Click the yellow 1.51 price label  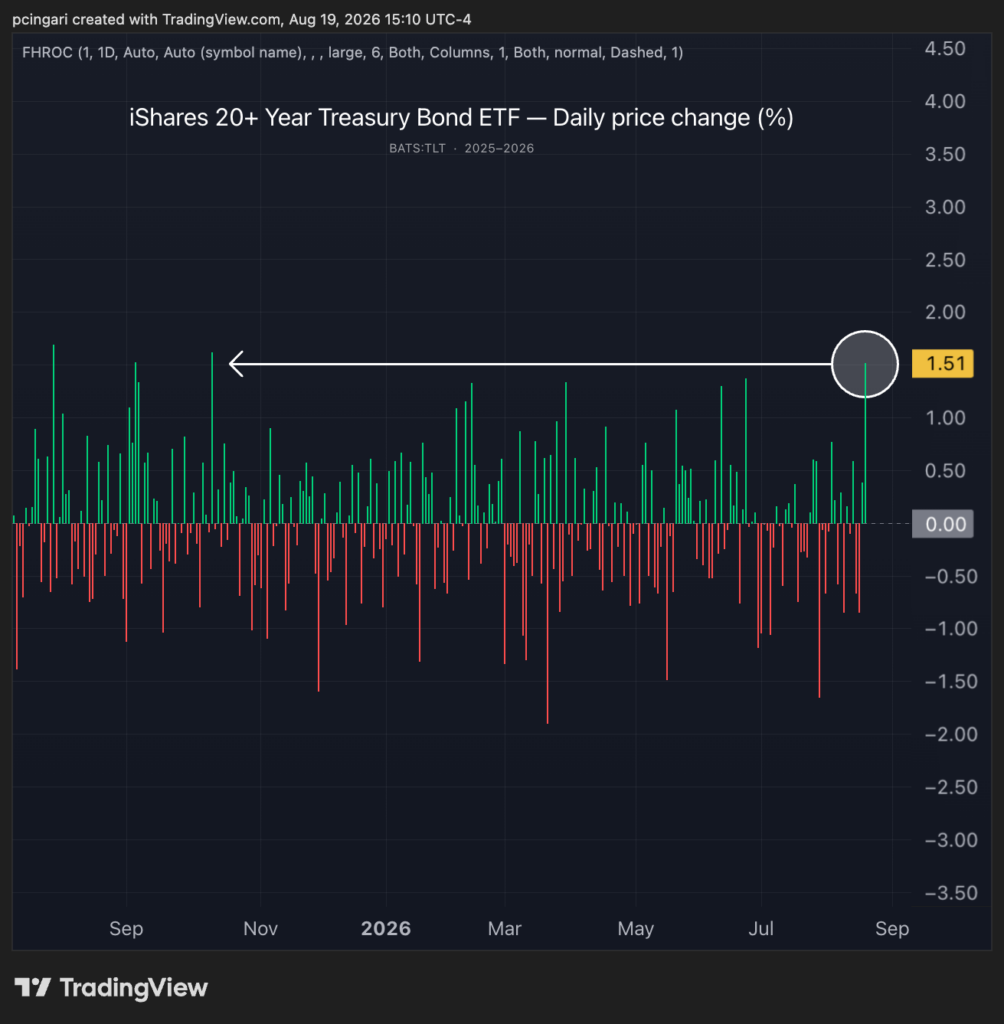(x=943, y=363)
